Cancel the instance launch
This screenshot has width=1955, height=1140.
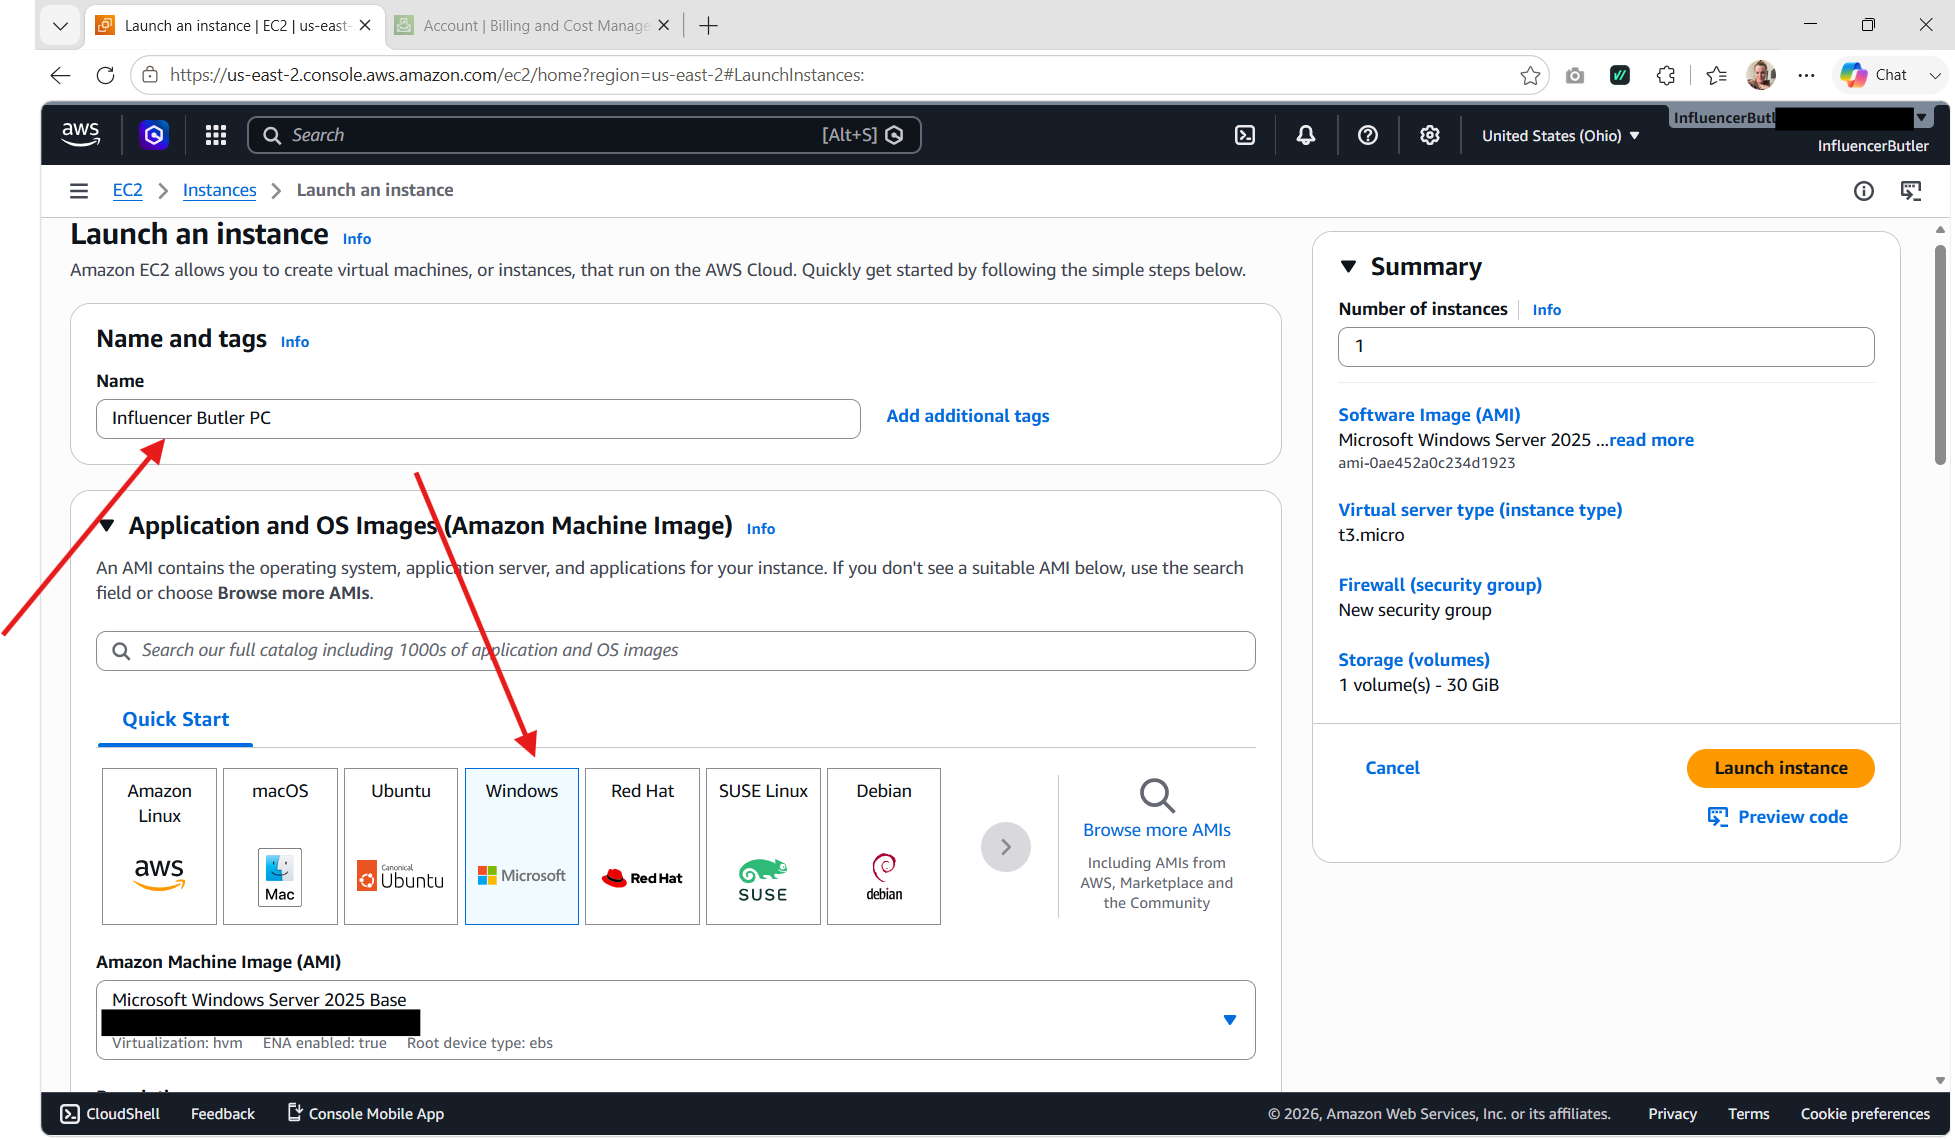pos(1392,768)
